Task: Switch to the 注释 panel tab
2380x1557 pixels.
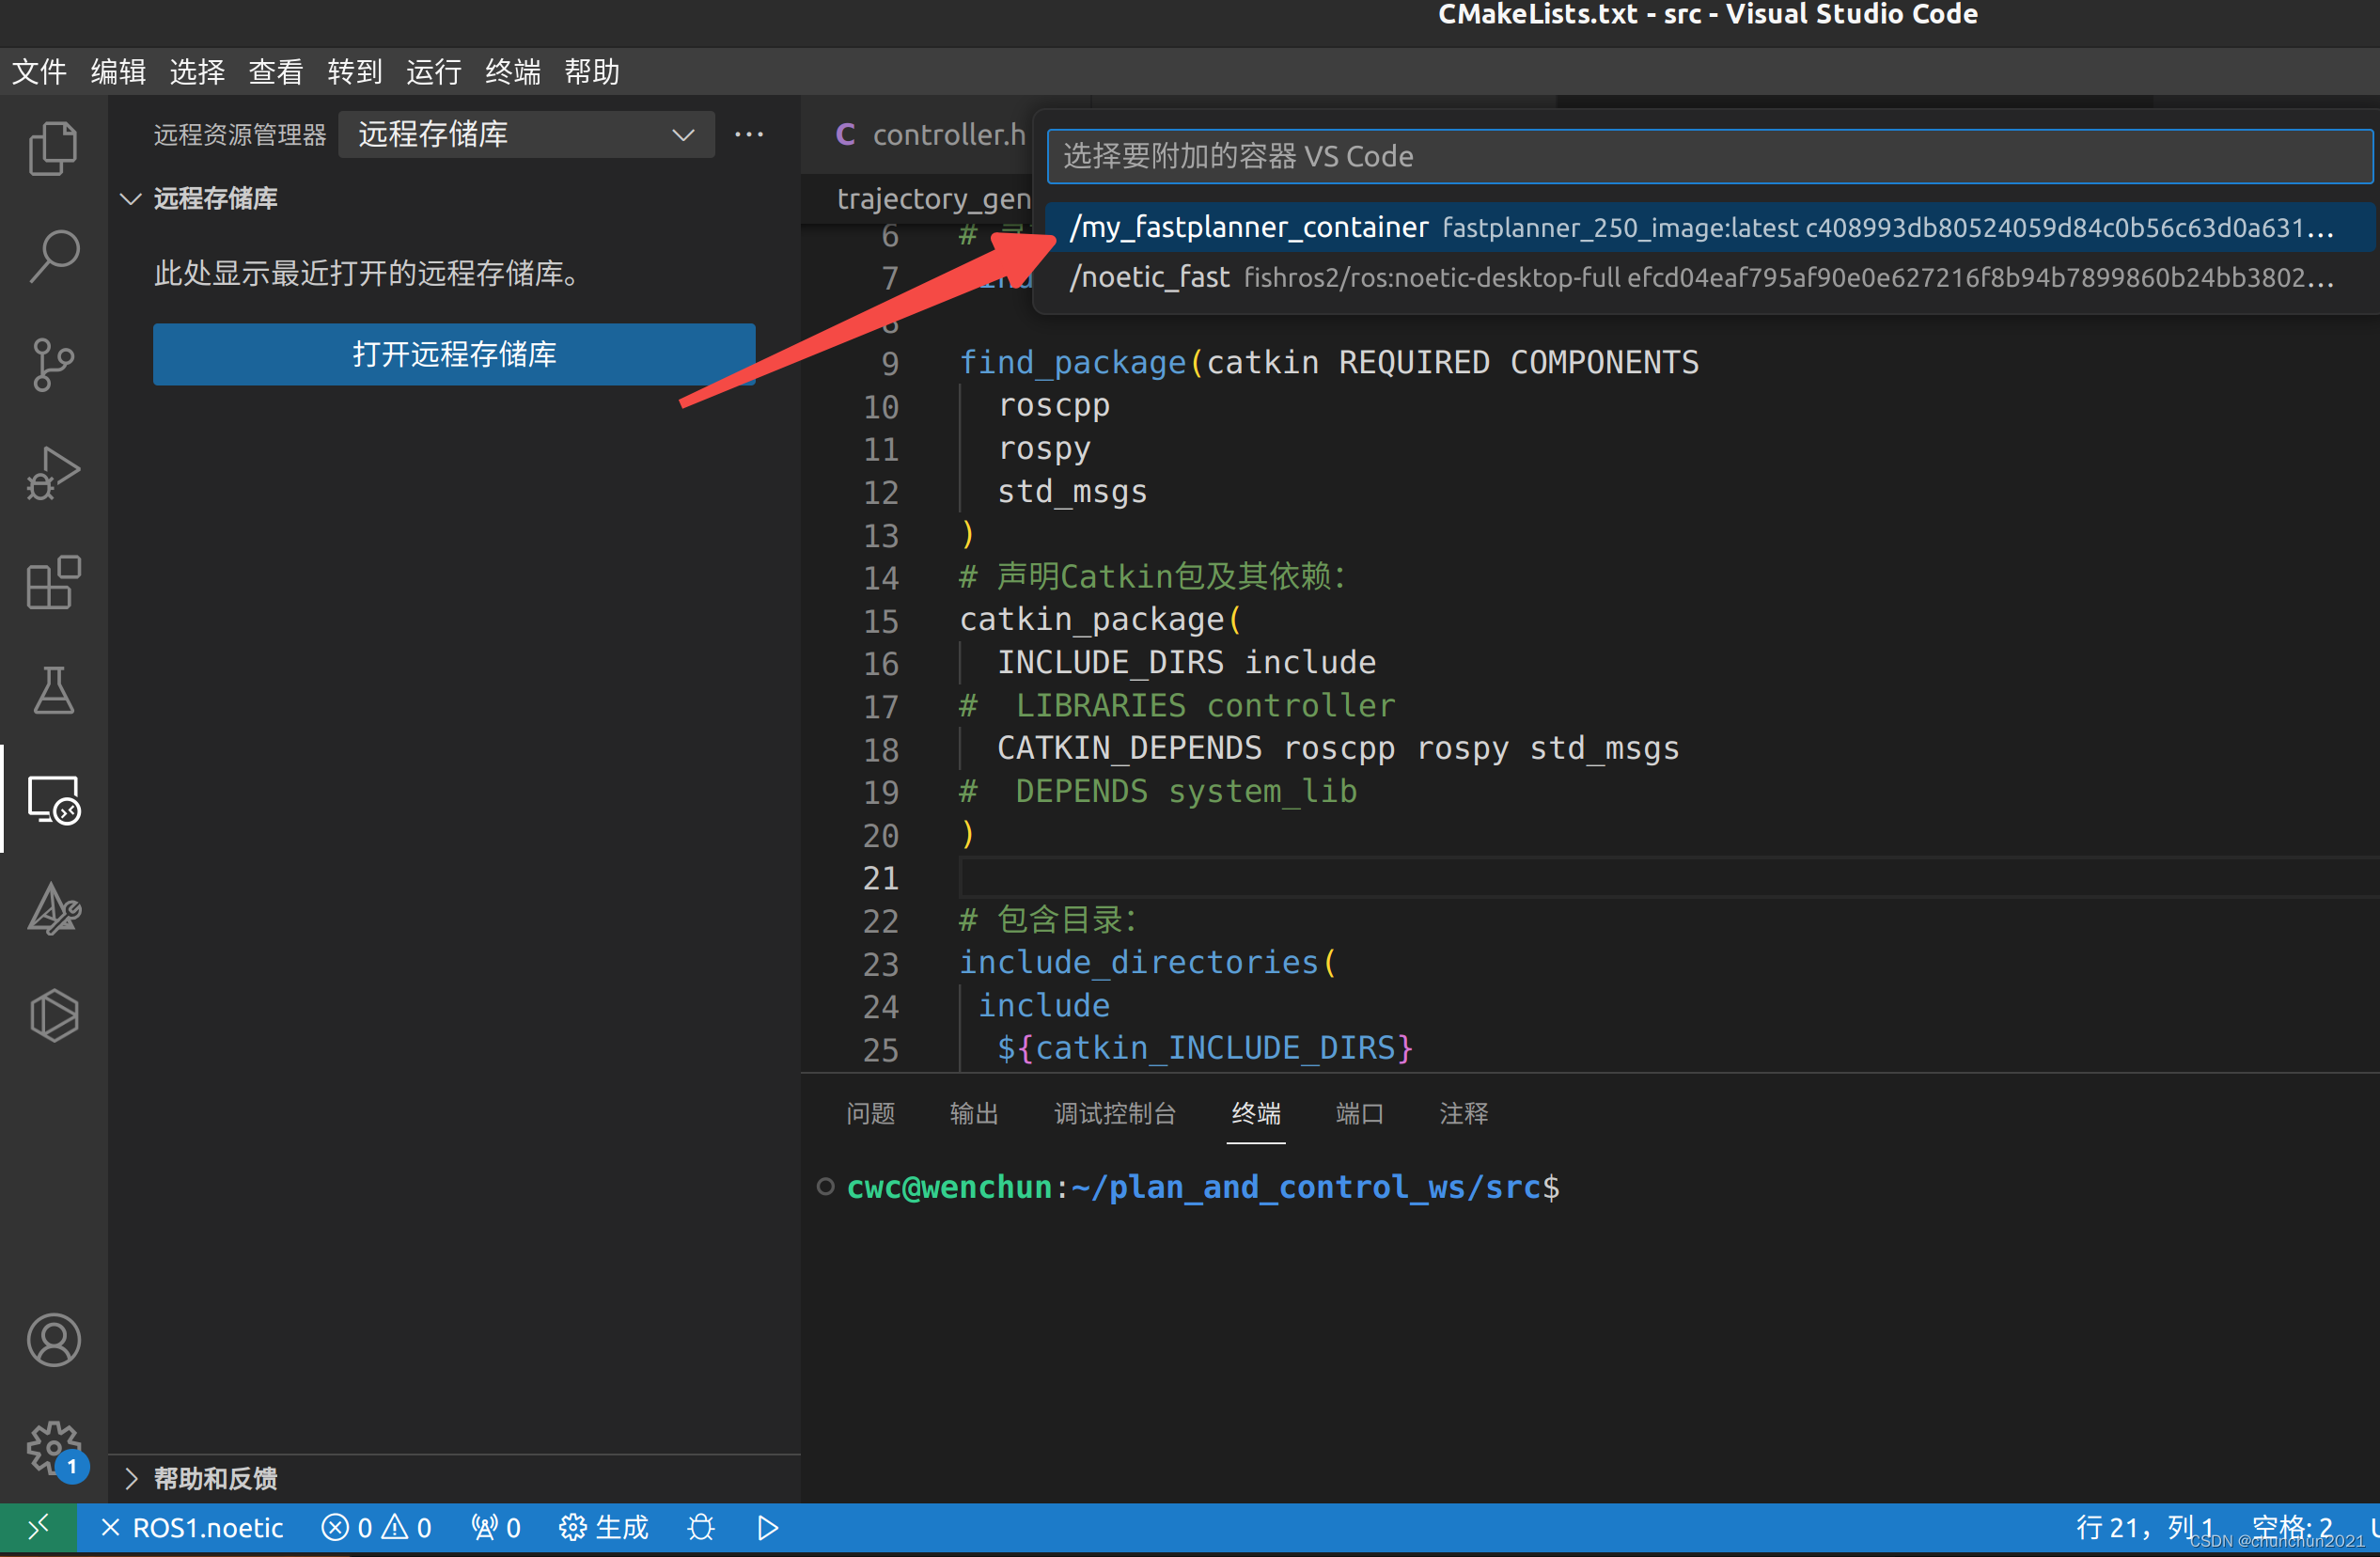Action: click(1464, 1113)
